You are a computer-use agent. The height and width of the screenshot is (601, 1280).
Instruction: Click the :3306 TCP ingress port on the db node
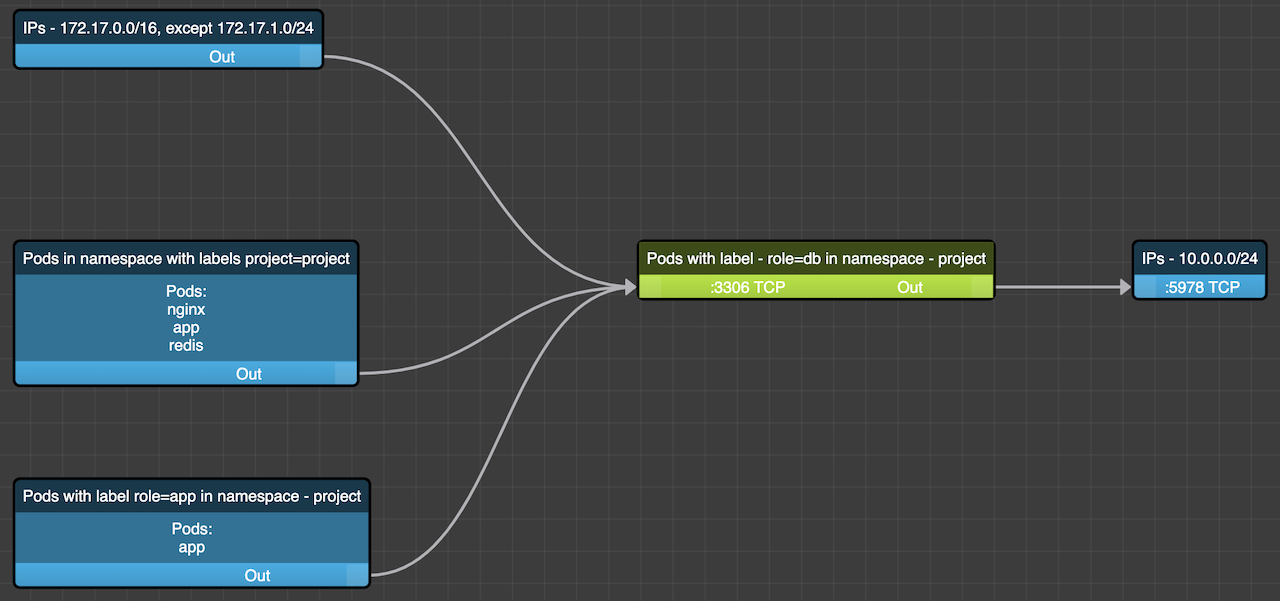pos(747,287)
